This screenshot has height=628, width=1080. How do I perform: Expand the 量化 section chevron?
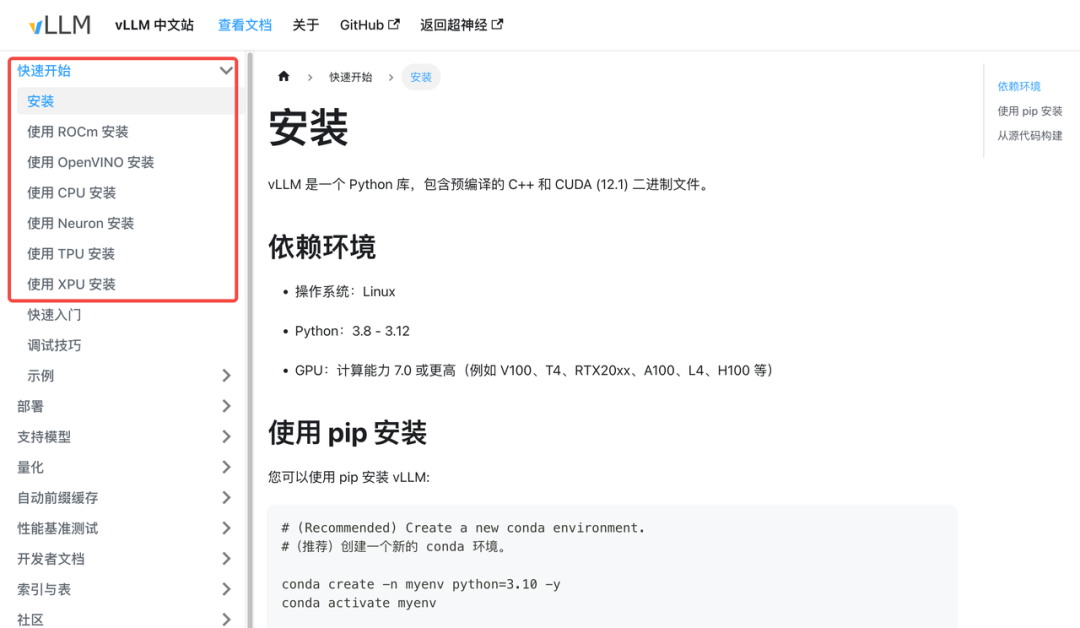[x=226, y=467]
